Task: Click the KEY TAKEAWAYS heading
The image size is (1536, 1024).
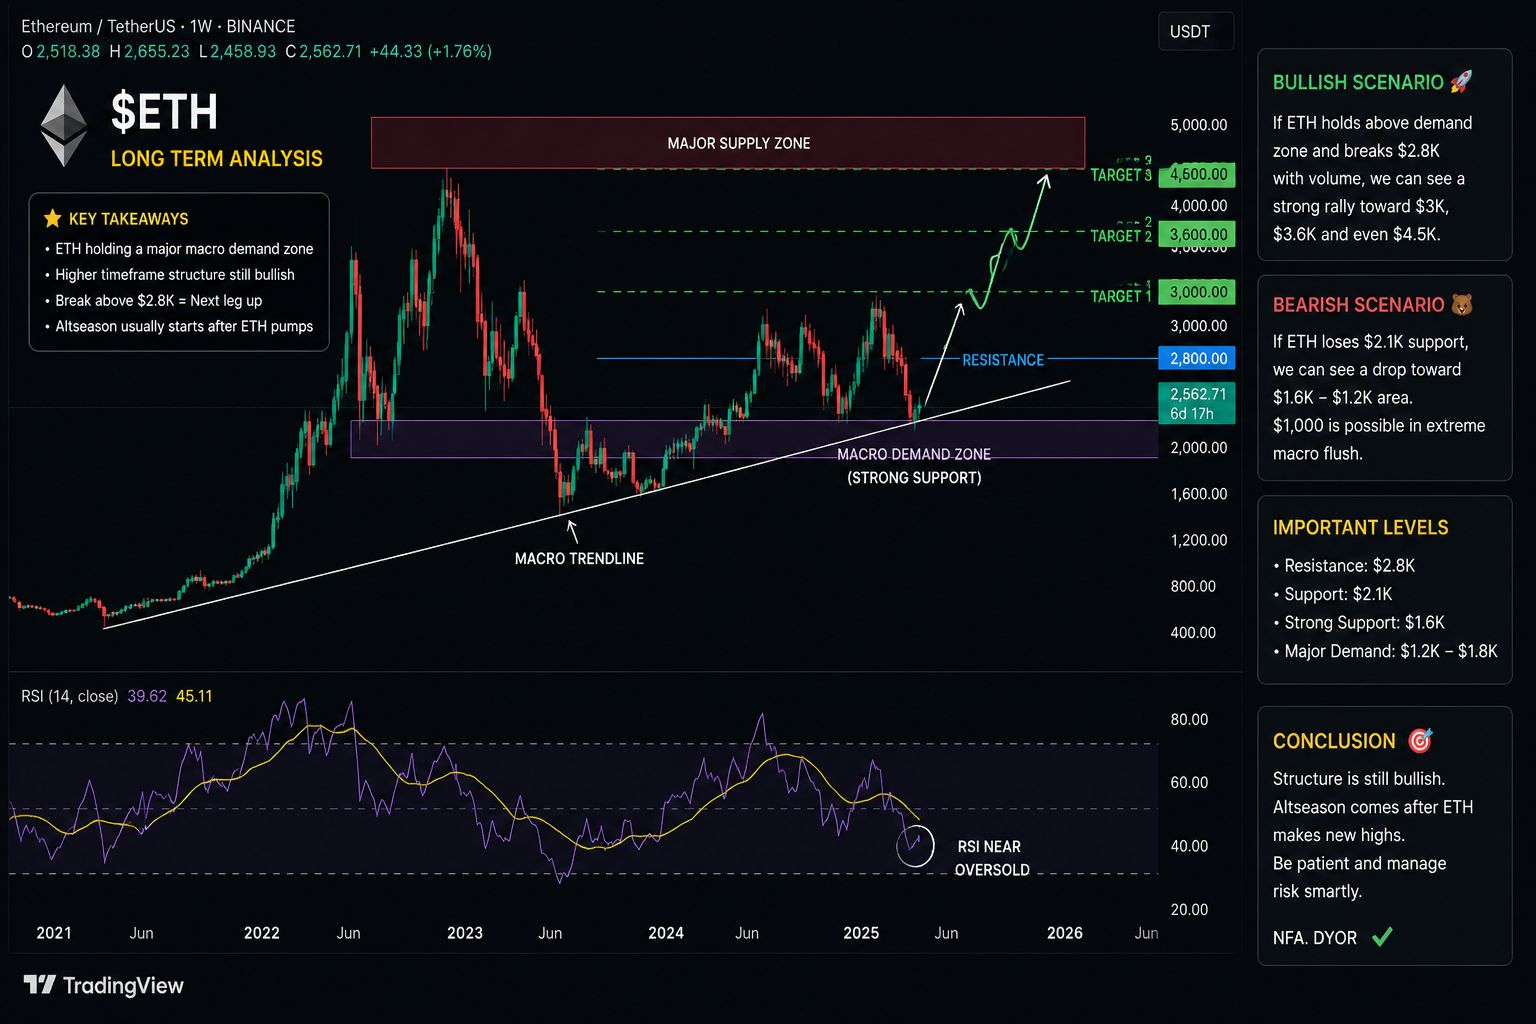Action: click(x=128, y=219)
